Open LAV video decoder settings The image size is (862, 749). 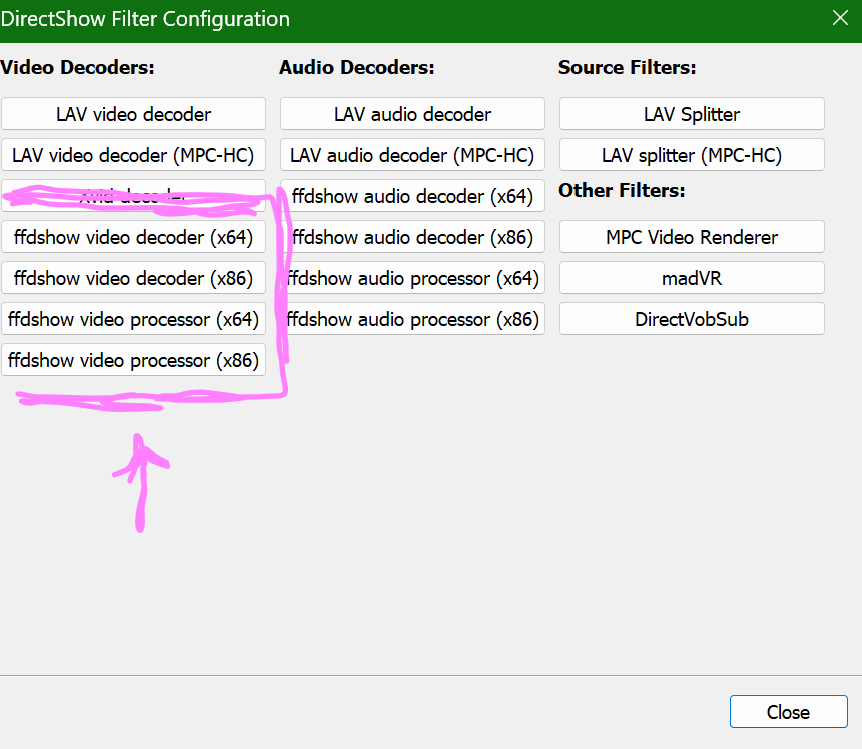[x=133, y=114]
